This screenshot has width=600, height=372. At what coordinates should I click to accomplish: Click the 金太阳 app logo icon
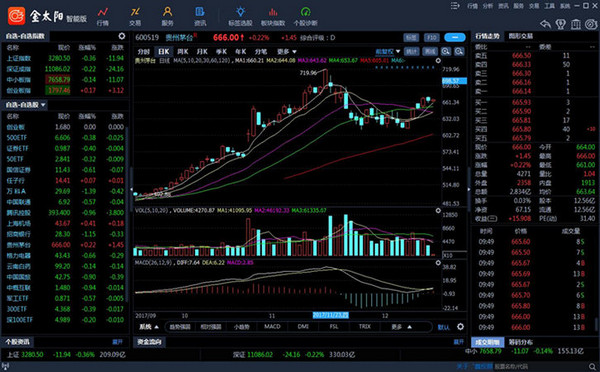click(x=16, y=16)
